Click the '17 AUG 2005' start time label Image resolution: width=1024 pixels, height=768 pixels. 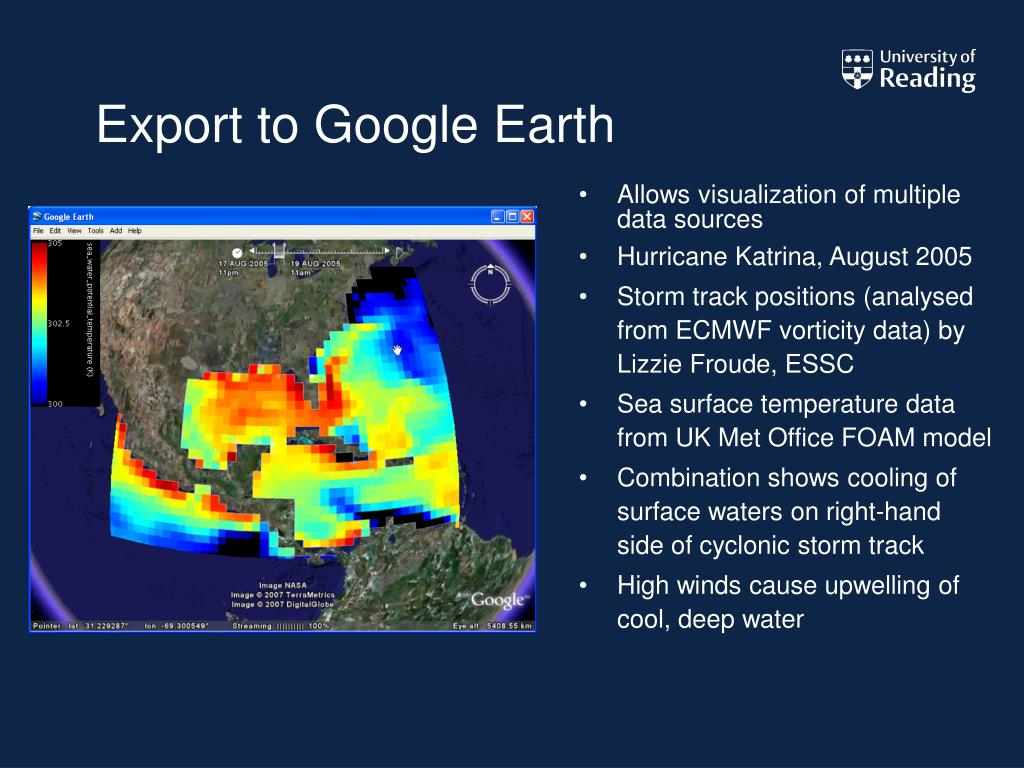pos(243,264)
